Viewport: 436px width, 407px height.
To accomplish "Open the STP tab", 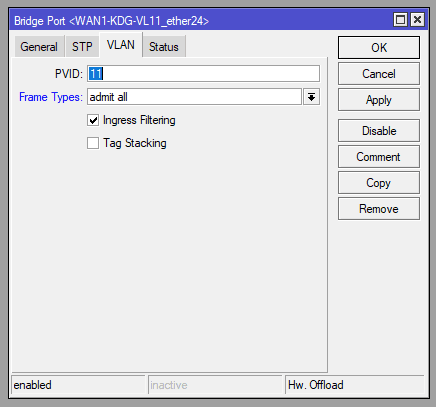I will click(82, 47).
